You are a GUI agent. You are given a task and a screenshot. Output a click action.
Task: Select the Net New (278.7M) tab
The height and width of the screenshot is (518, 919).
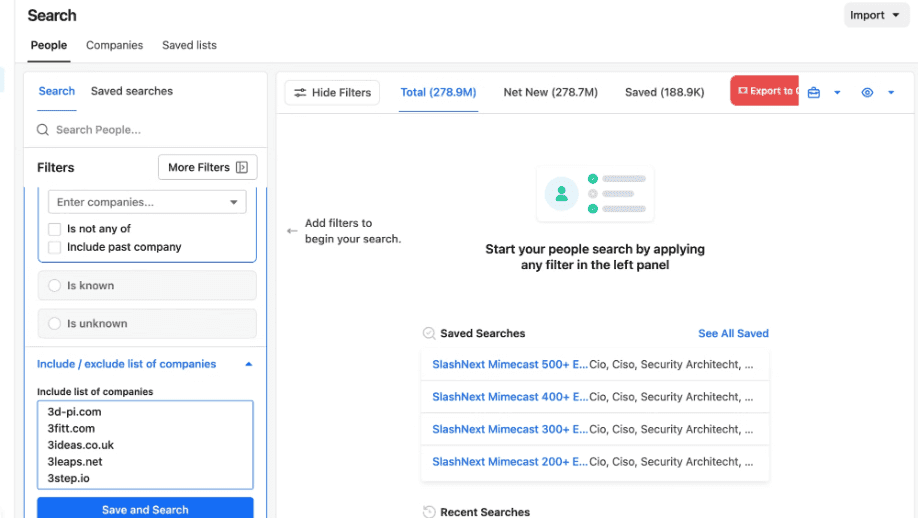[550, 93]
